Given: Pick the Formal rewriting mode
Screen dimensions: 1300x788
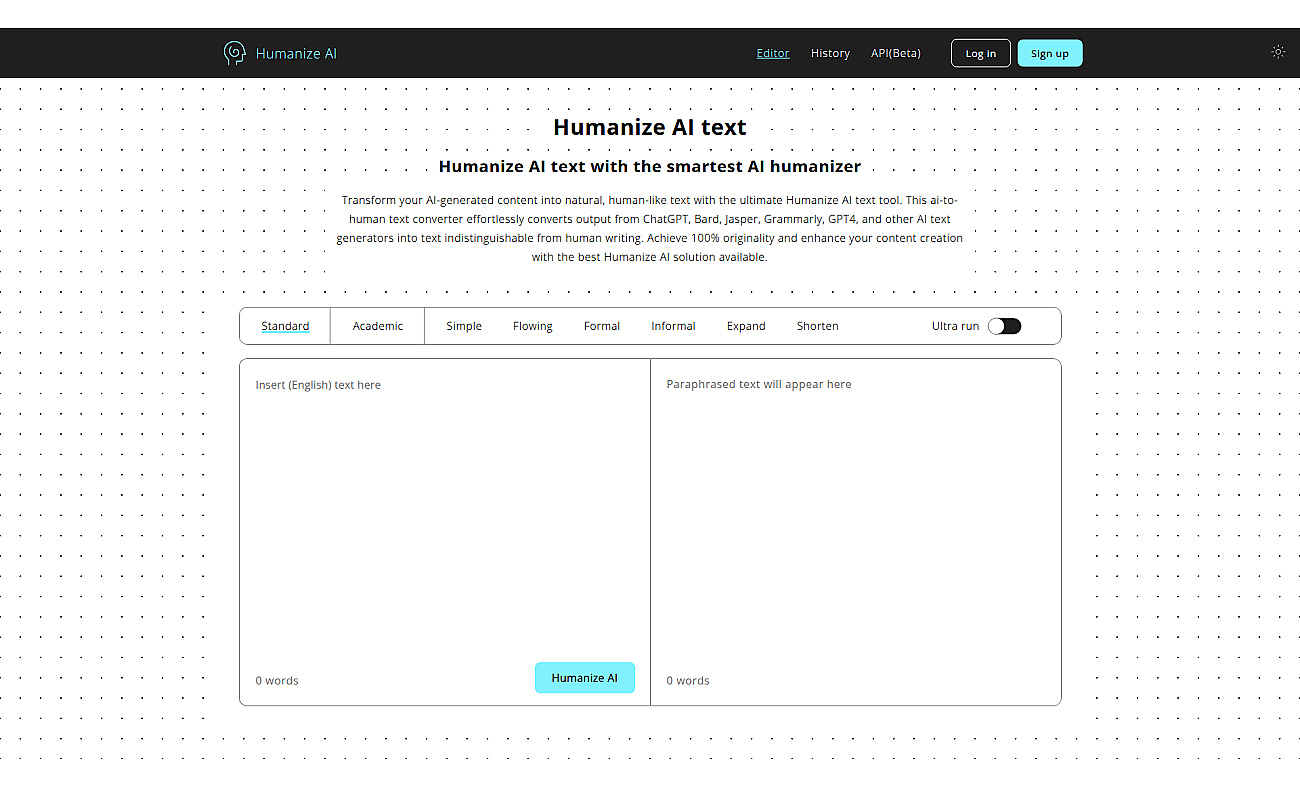Looking at the screenshot, I should [602, 326].
